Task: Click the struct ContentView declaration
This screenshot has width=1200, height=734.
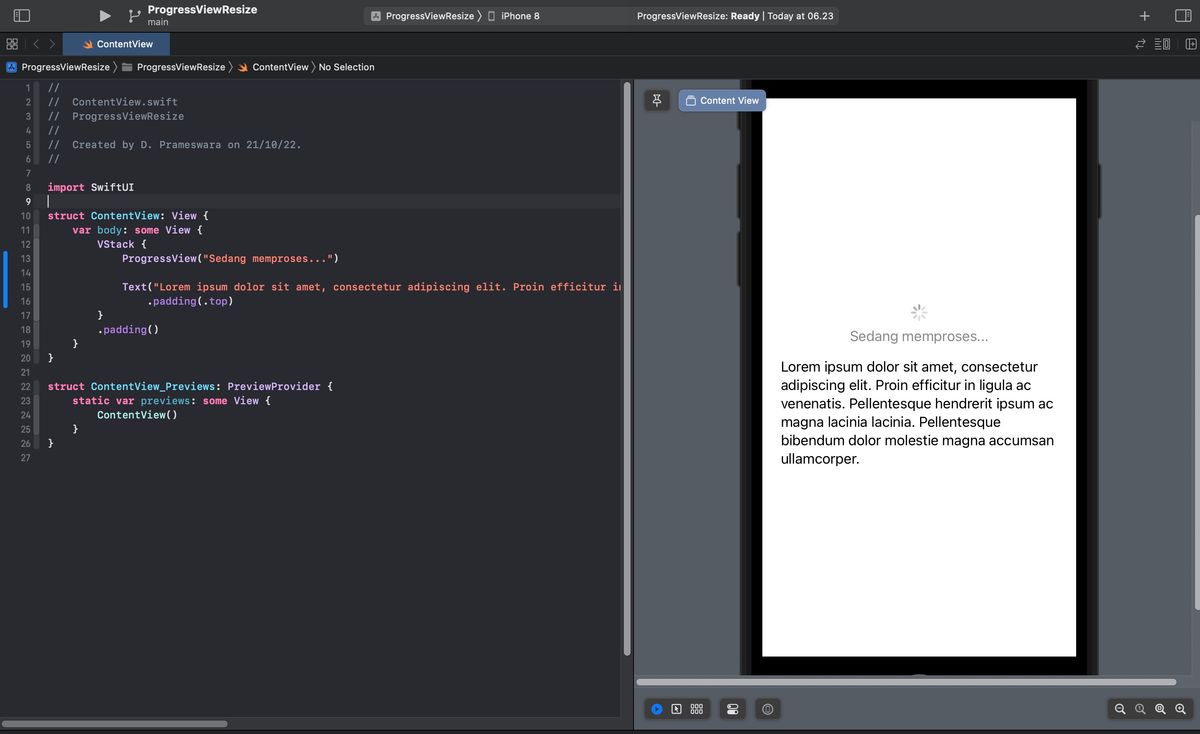Action: tap(128, 215)
